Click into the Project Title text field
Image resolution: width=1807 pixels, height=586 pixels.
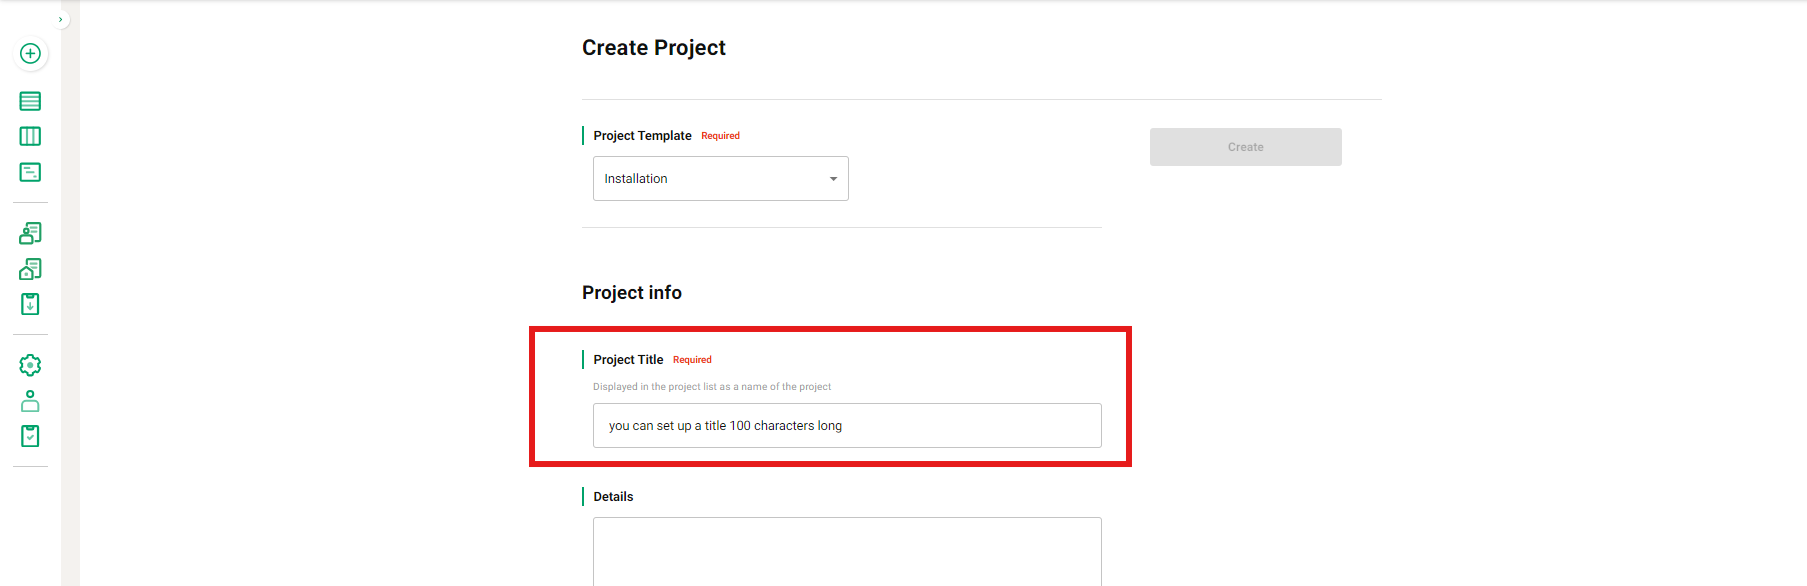click(x=846, y=426)
